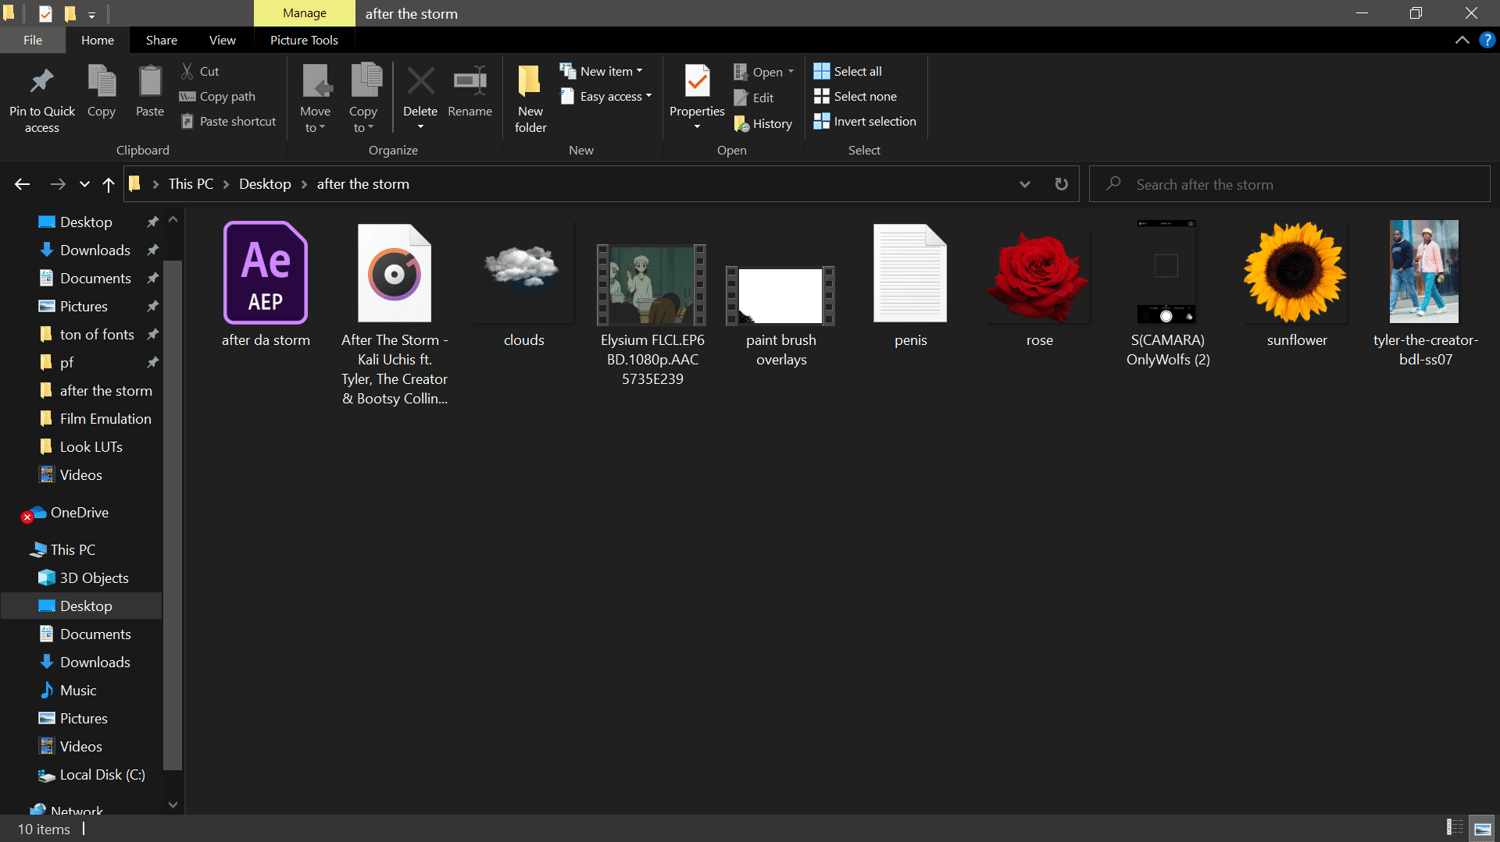Open the Picture Tools tab
Viewport: 1500px width, 842px height.
[x=304, y=40]
